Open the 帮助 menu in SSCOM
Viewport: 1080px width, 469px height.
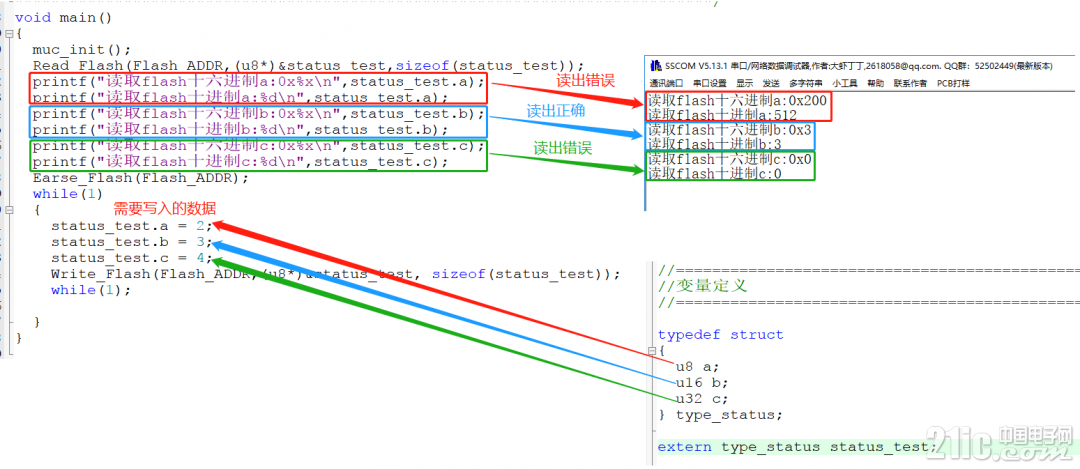pyautogui.click(x=875, y=83)
